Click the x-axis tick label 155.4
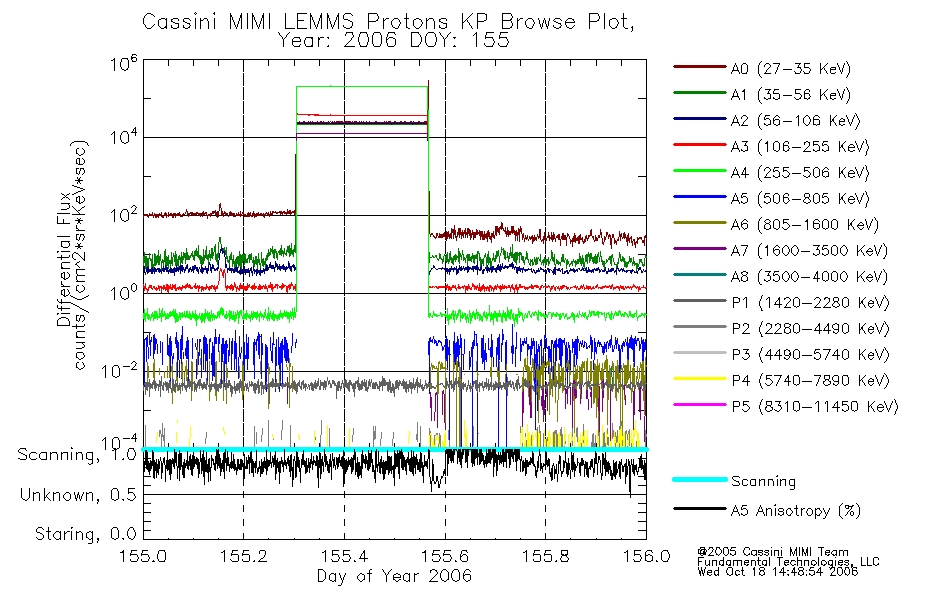 click(344, 556)
